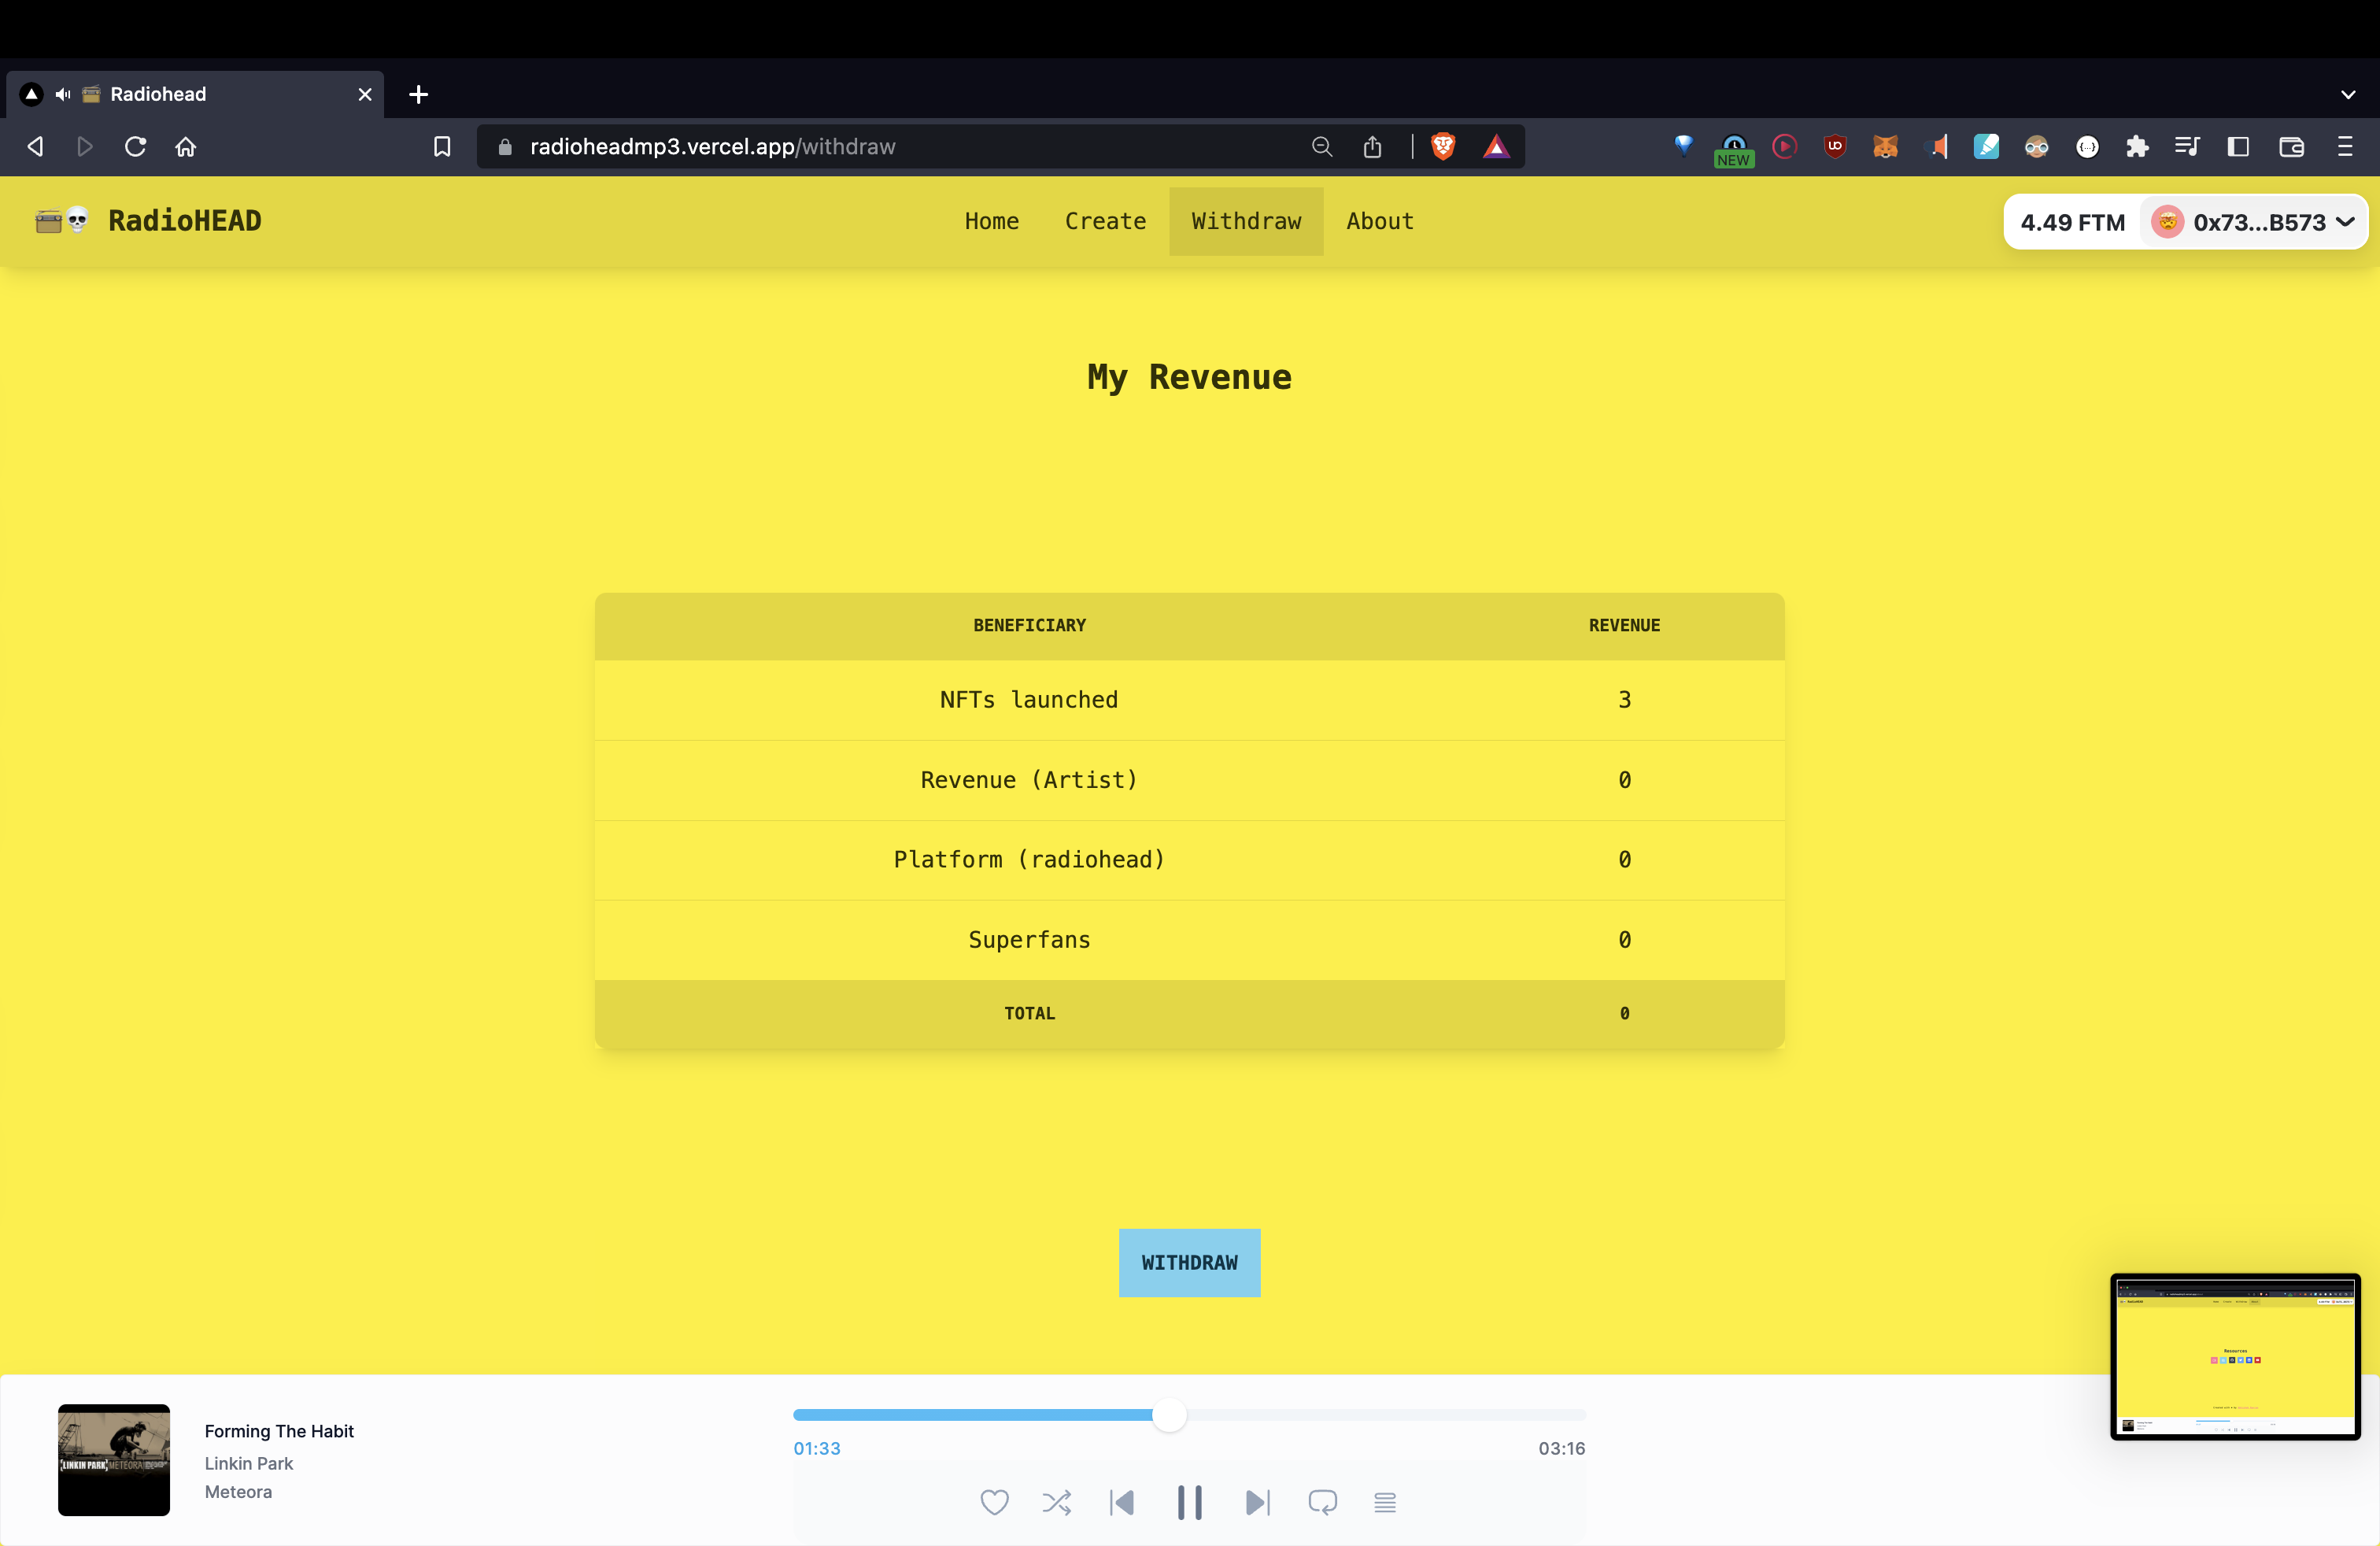Image resolution: width=2380 pixels, height=1546 pixels.
Task: Bookmark this page
Action: click(442, 147)
